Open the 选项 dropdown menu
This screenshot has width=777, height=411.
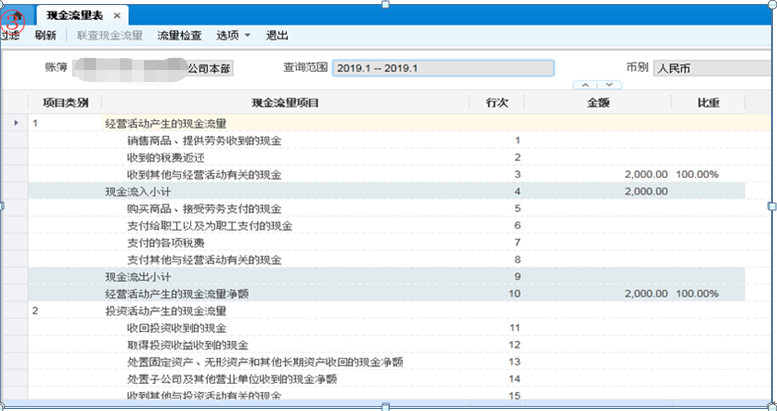point(233,36)
